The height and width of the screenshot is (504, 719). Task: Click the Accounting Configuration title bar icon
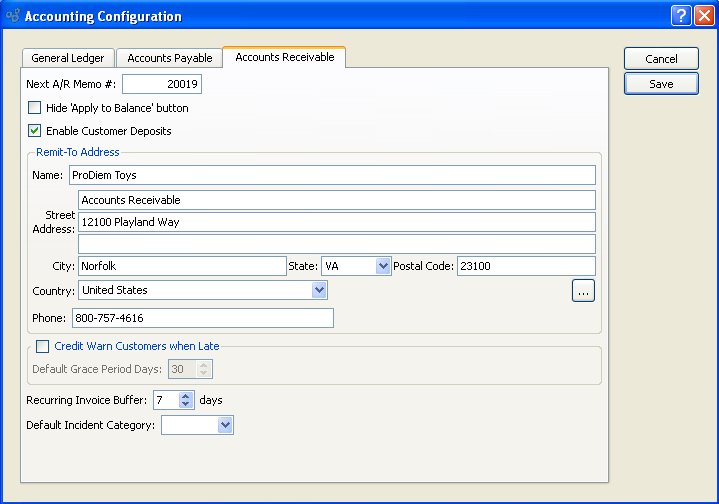click(12, 16)
